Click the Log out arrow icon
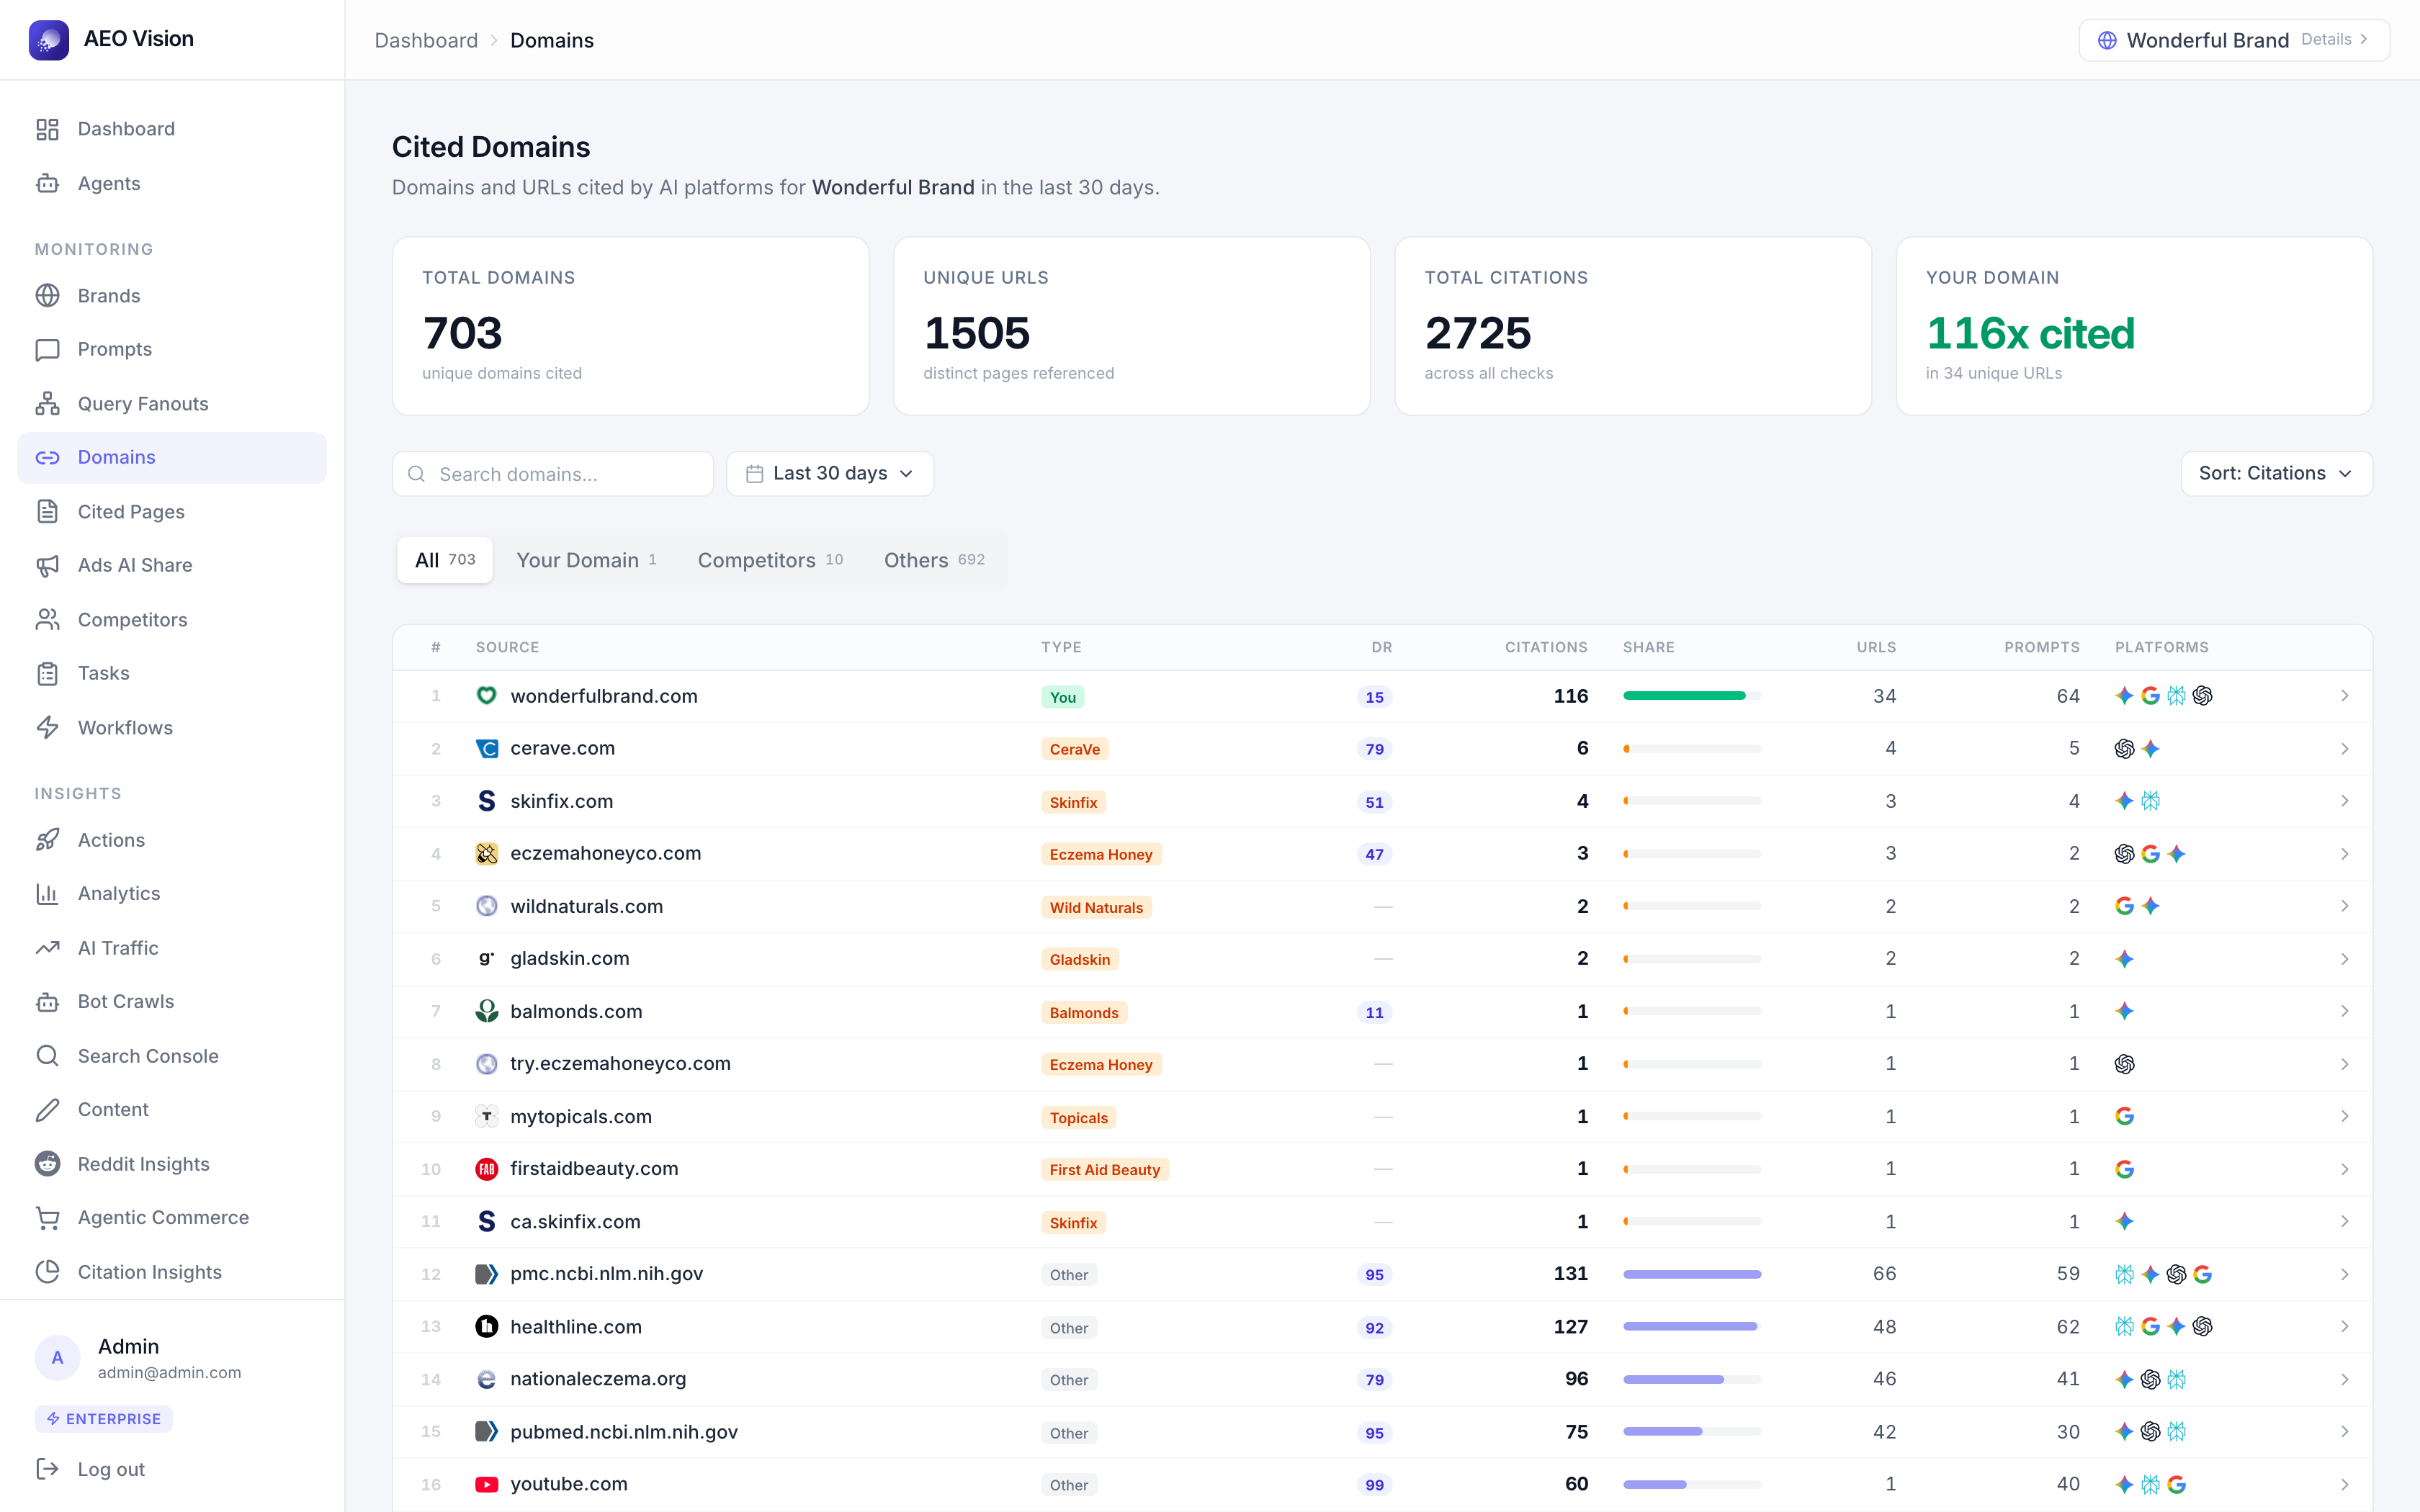The width and height of the screenshot is (2420, 1512). point(47,1469)
